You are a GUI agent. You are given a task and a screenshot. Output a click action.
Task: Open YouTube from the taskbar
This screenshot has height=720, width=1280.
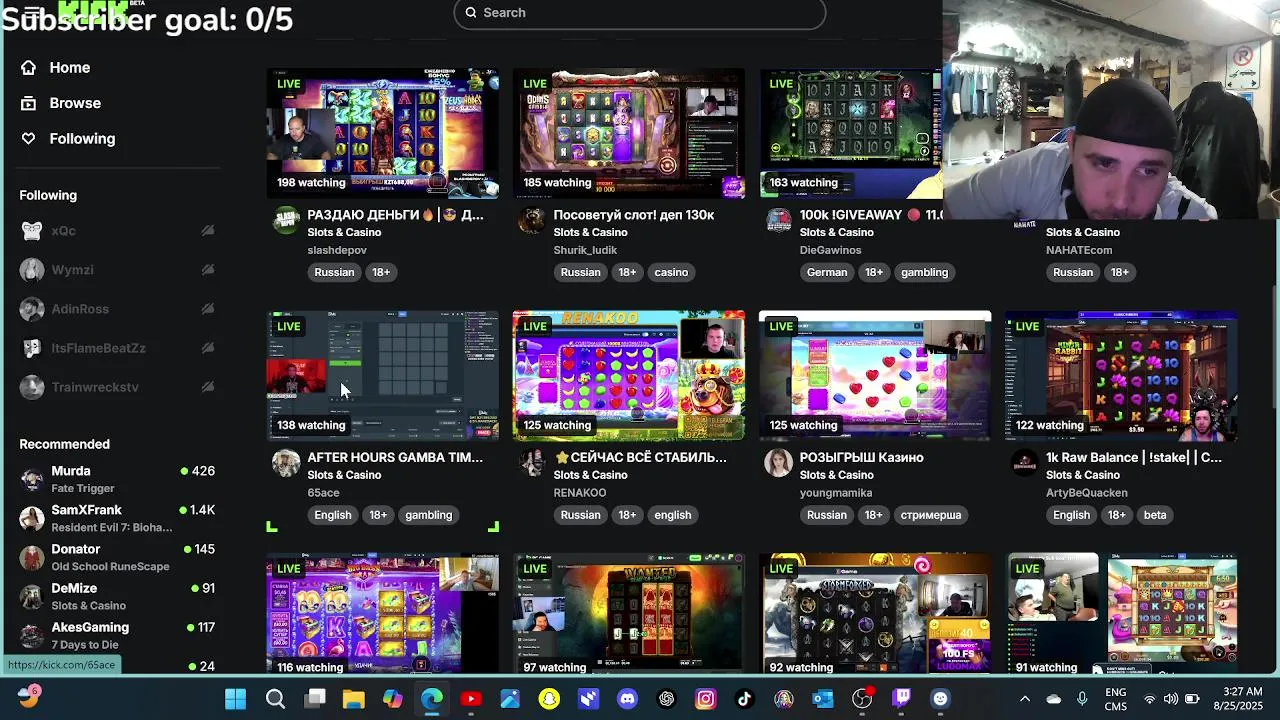coord(471,699)
